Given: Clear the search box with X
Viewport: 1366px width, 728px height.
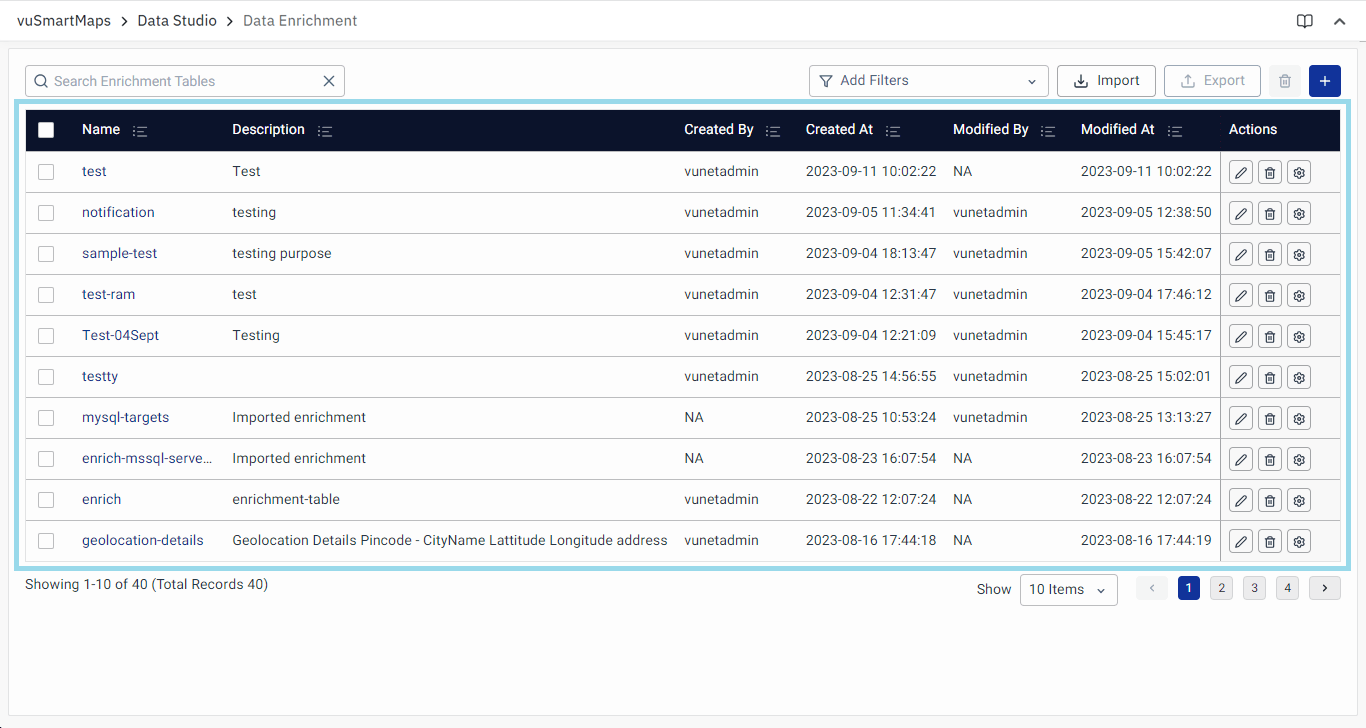Looking at the screenshot, I should (x=328, y=81).
